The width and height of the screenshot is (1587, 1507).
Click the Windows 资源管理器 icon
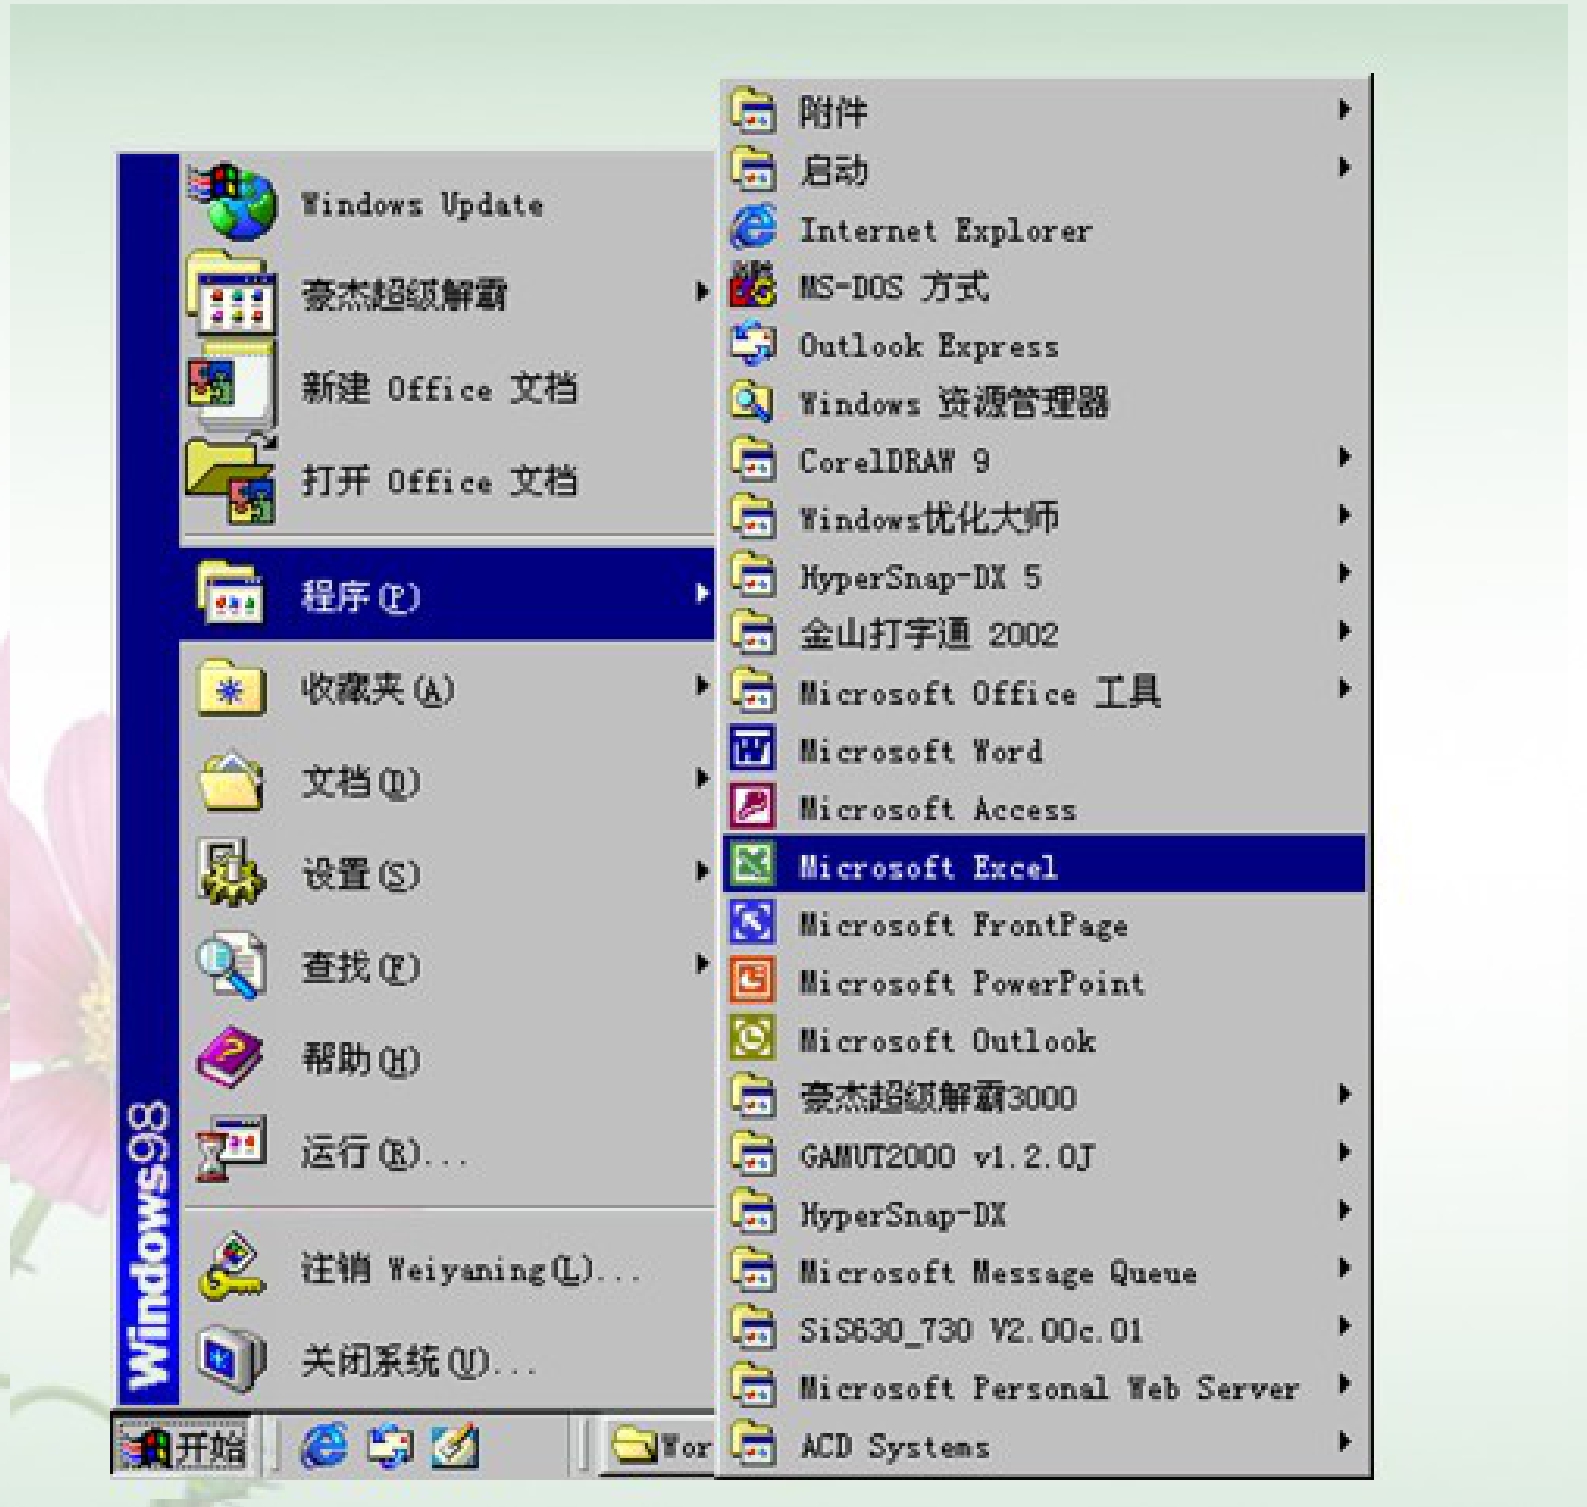click(753, 402)
